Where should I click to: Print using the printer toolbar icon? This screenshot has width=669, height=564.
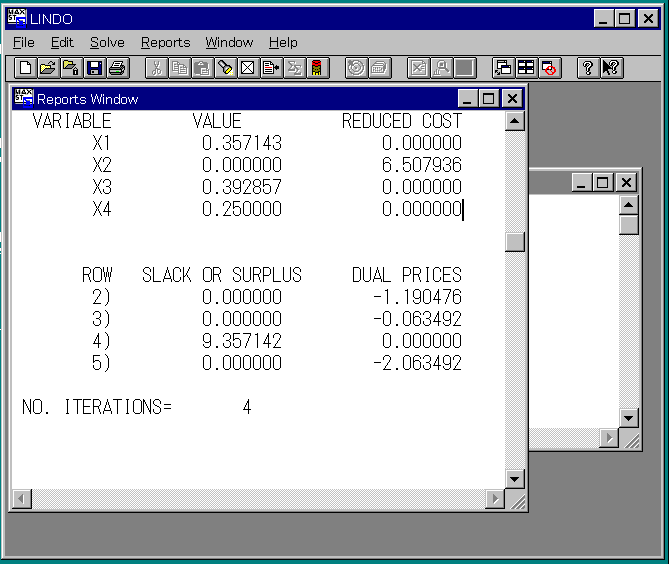117,68
